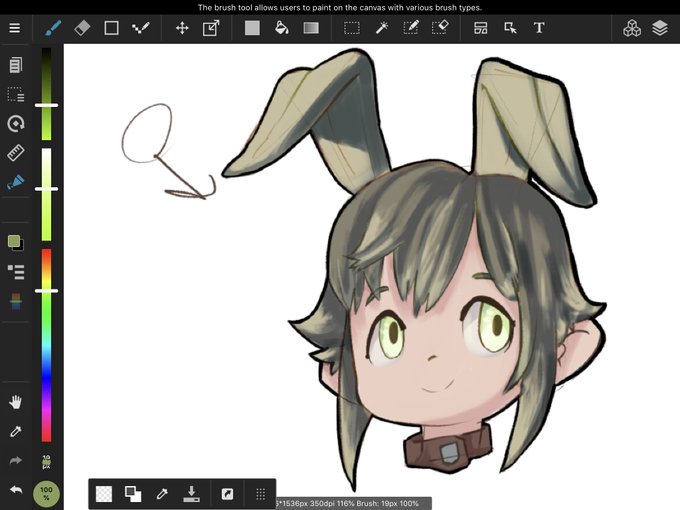Open the Transform tool

tap(211, 28)
